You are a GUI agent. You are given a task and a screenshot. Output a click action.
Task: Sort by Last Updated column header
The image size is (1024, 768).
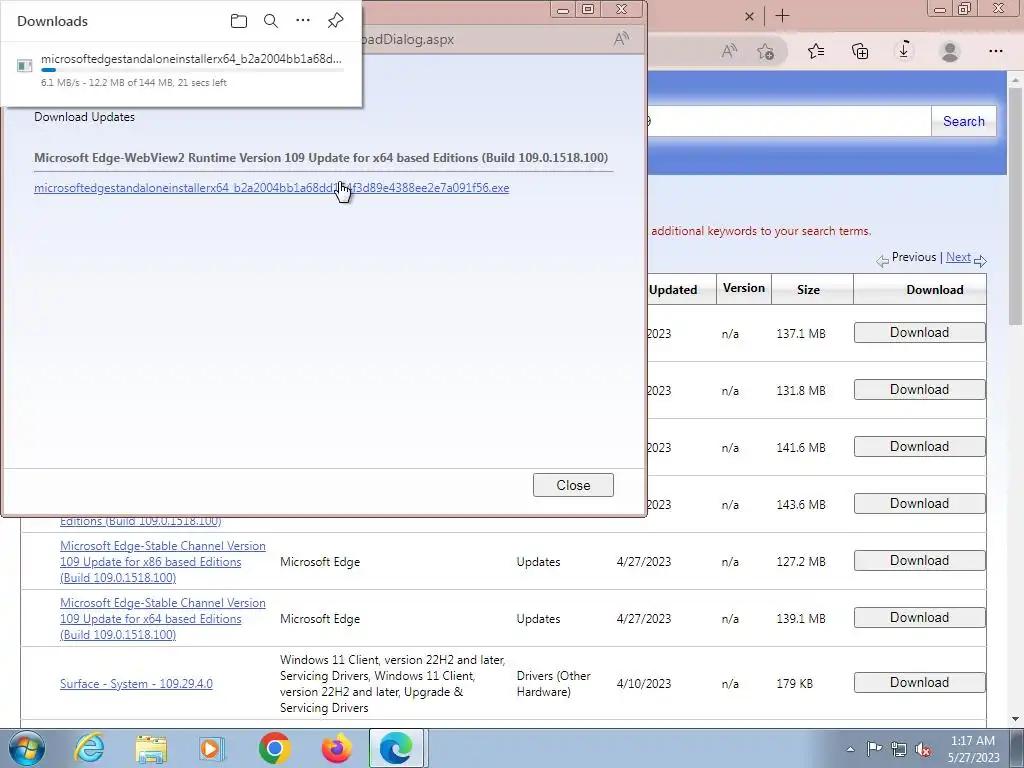673,290
